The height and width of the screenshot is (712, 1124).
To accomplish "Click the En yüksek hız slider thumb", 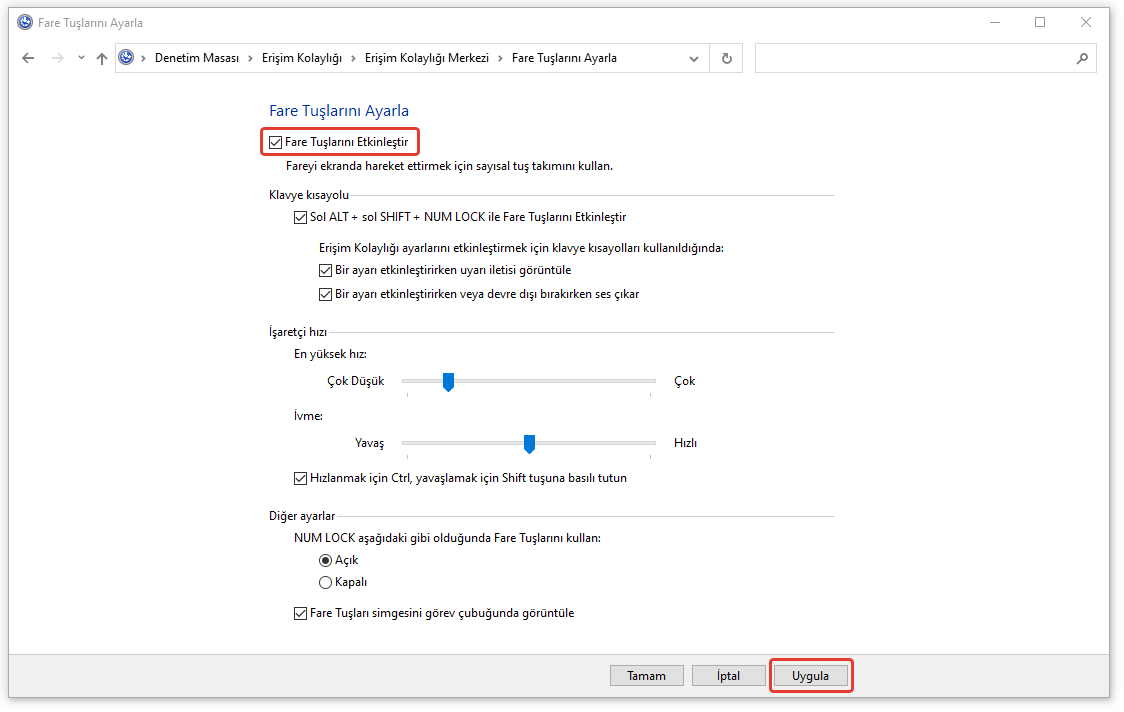I will [x=448, y=381].
